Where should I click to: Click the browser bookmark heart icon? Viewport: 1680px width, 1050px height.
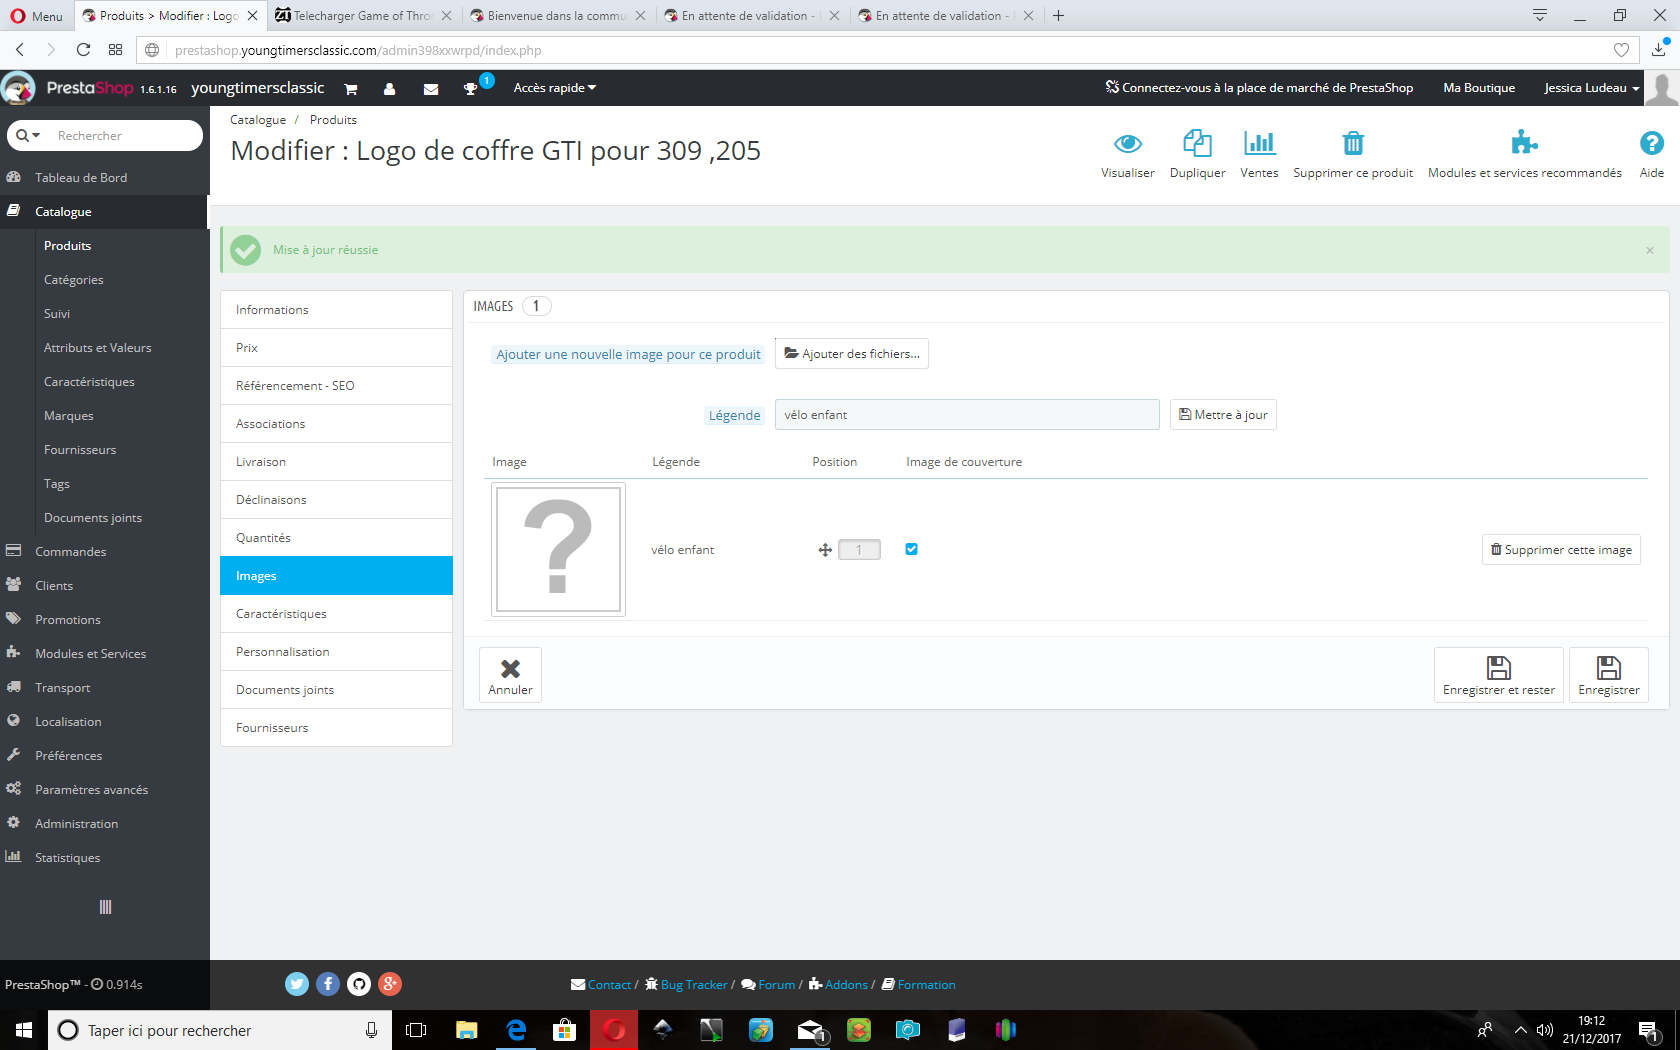pyautogui.click(x=1621, y=50)
